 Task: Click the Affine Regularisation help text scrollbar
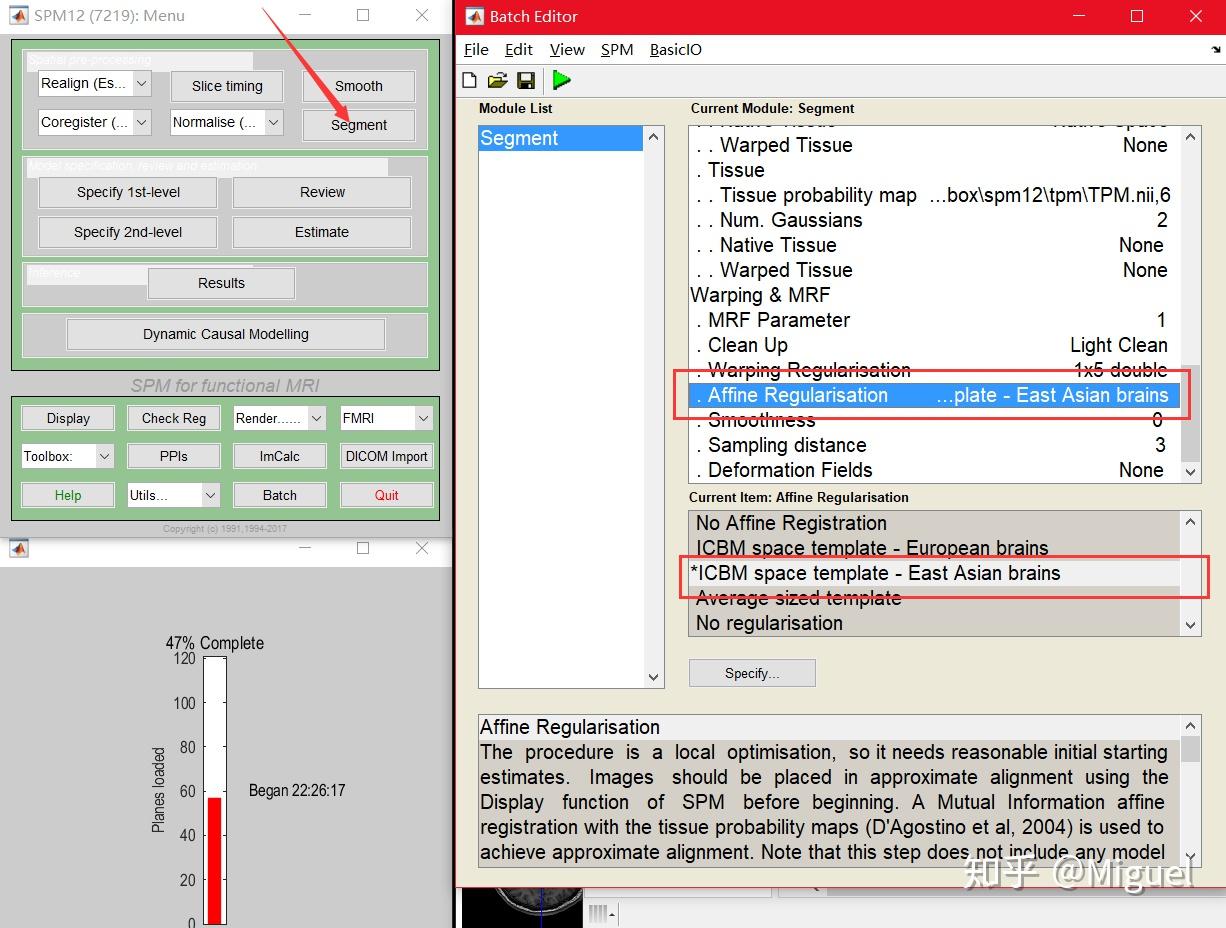(1190, 791)
